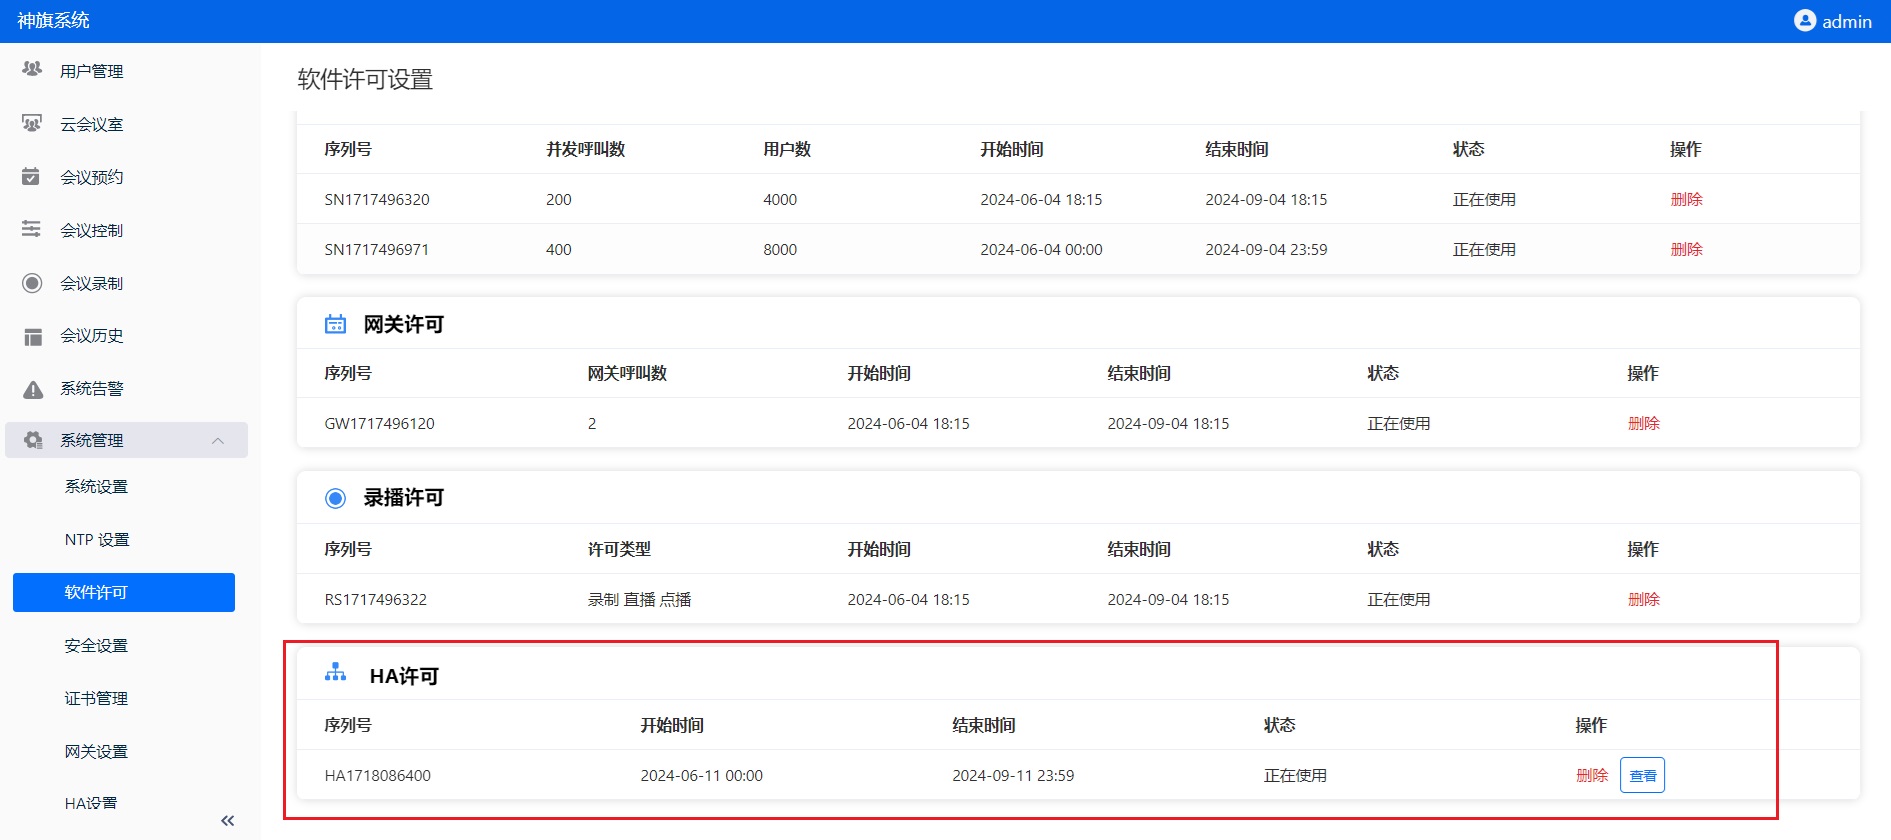Select the 软件许可 submenu item

pyautogui.click(x=124, y=592)
